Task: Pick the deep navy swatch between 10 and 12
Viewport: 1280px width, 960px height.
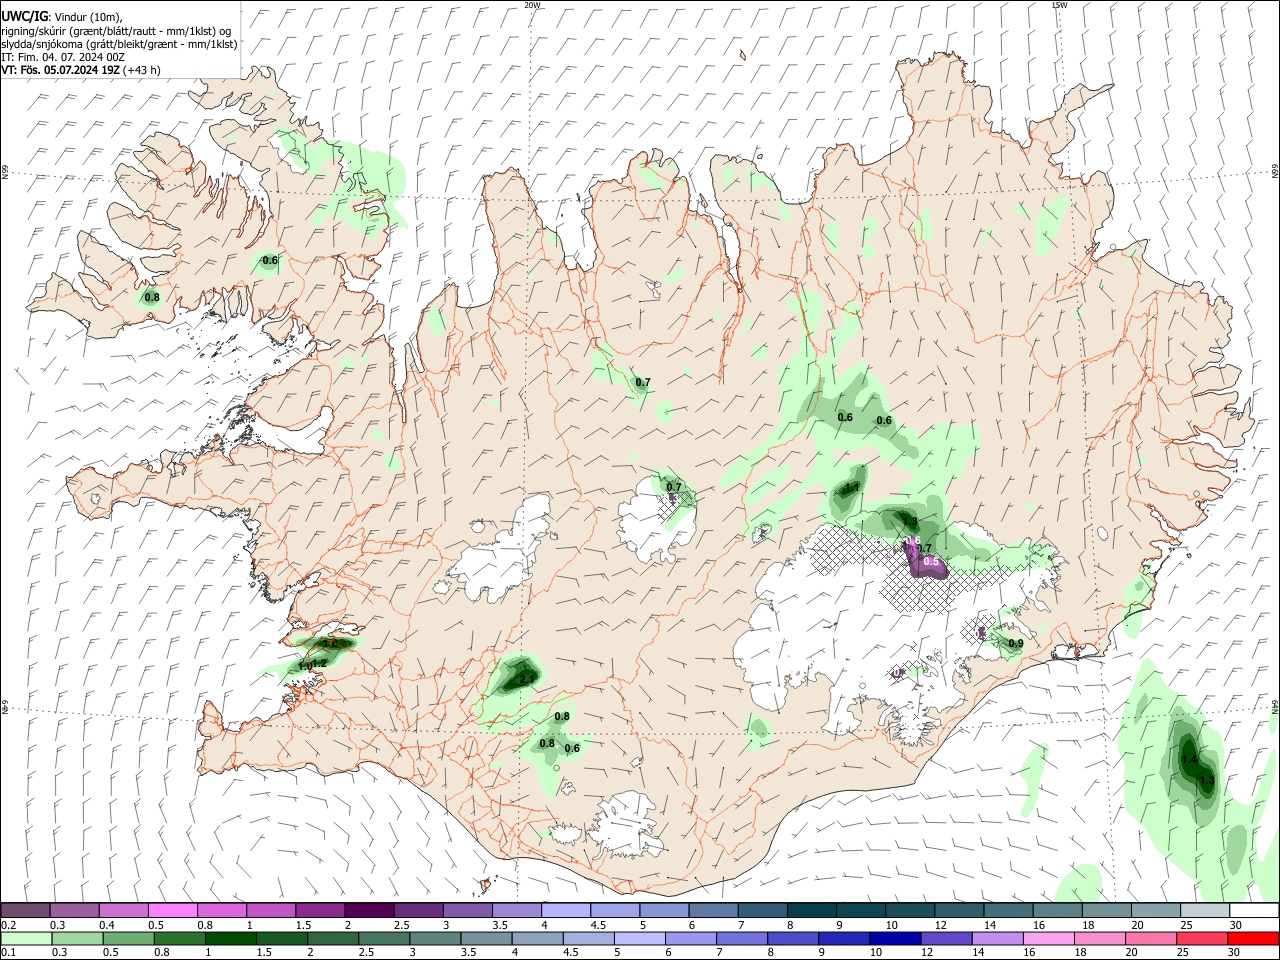Action: (894, 938)
